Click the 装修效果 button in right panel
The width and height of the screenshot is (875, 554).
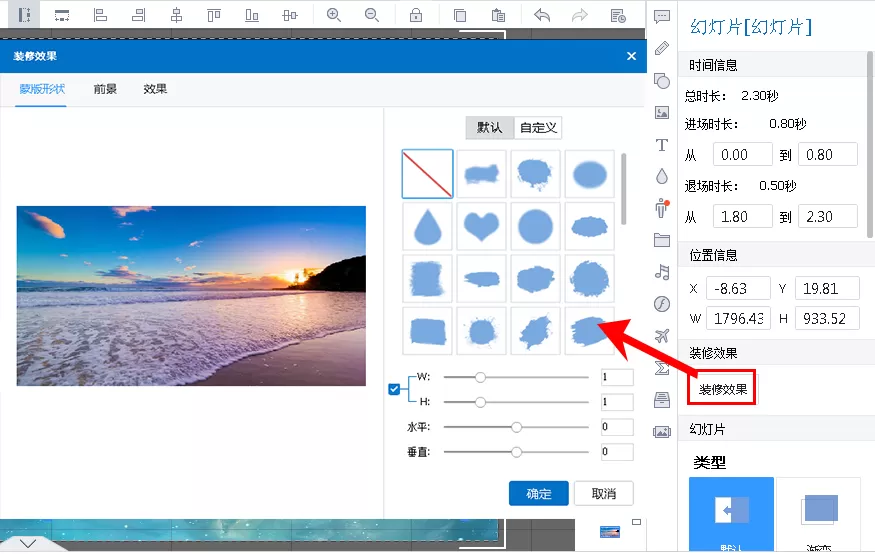coord(722,389)
